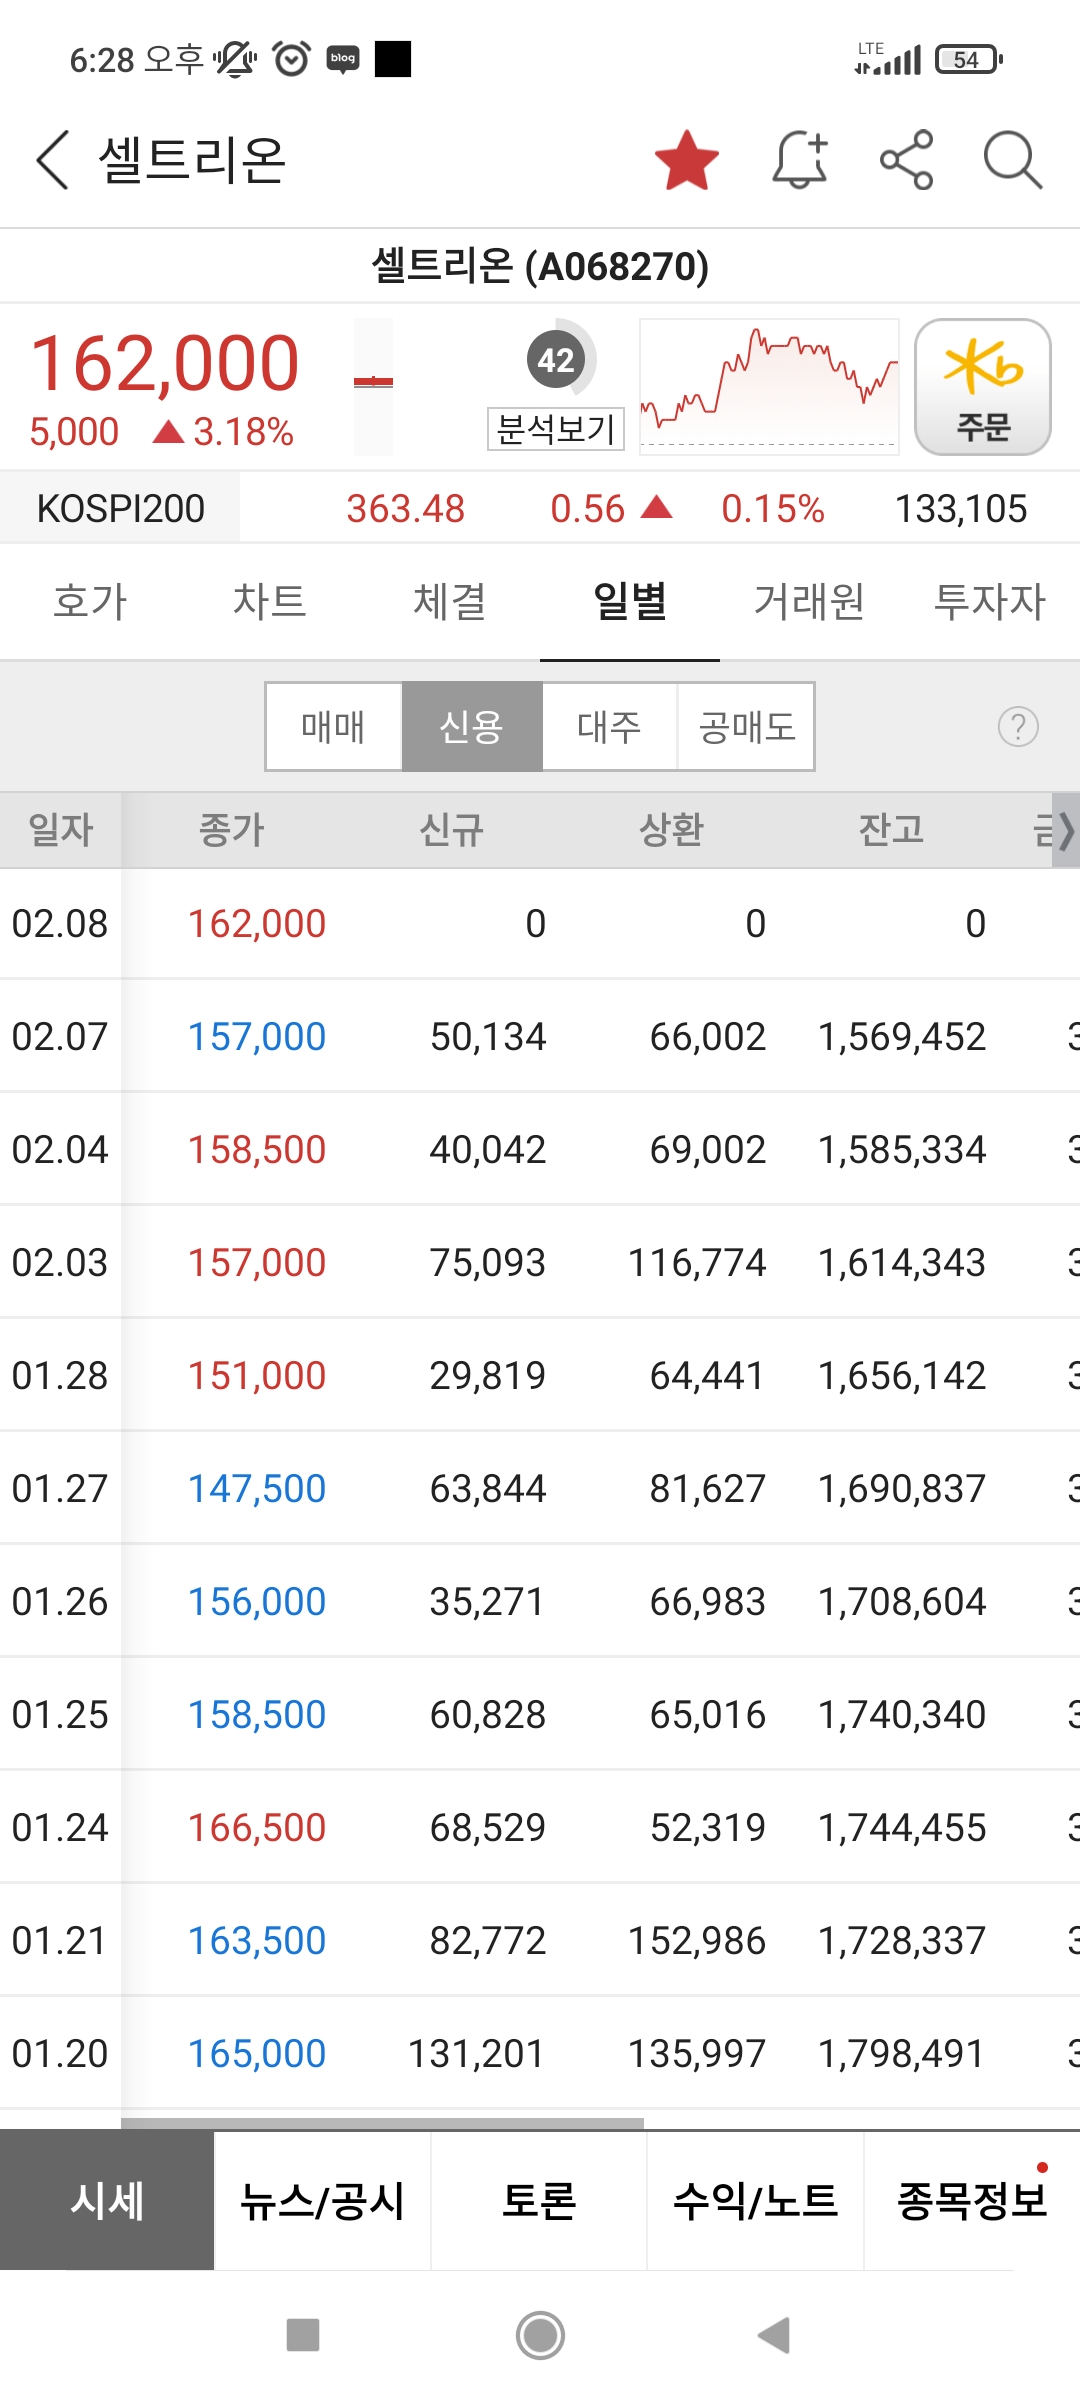This screenshot has height=2400, width=1080.
Task: Expand more columns with right chevron
Action: 1065,830
